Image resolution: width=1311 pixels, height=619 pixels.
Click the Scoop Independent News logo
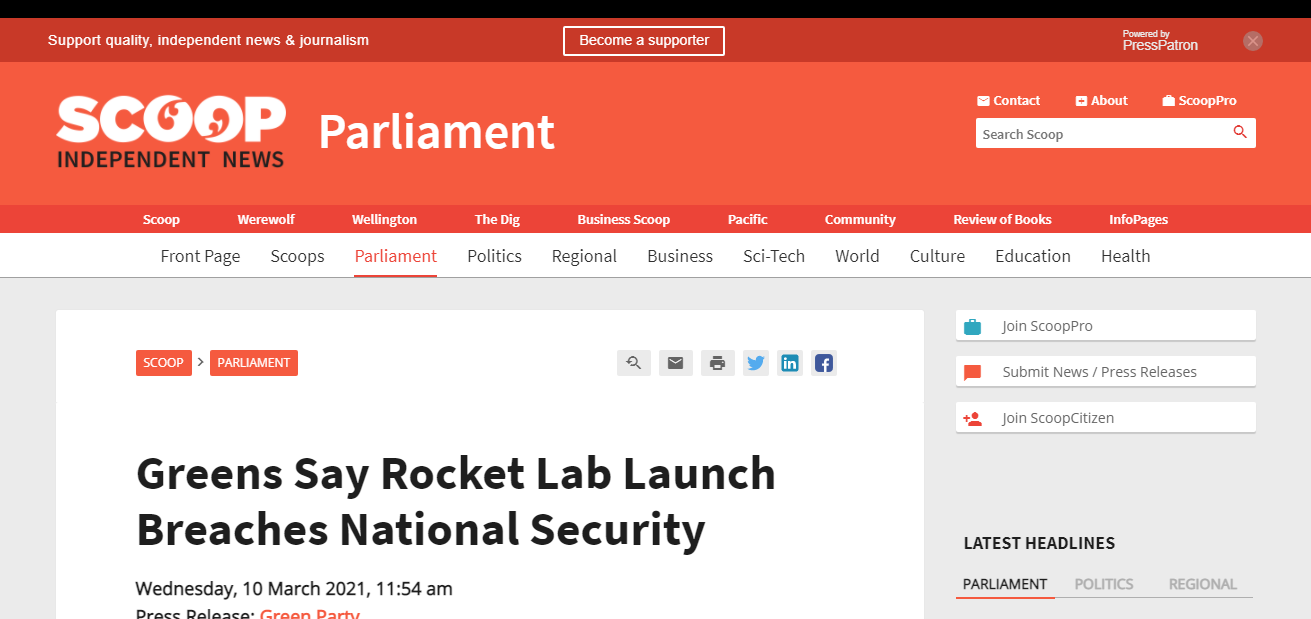point(171,131)
